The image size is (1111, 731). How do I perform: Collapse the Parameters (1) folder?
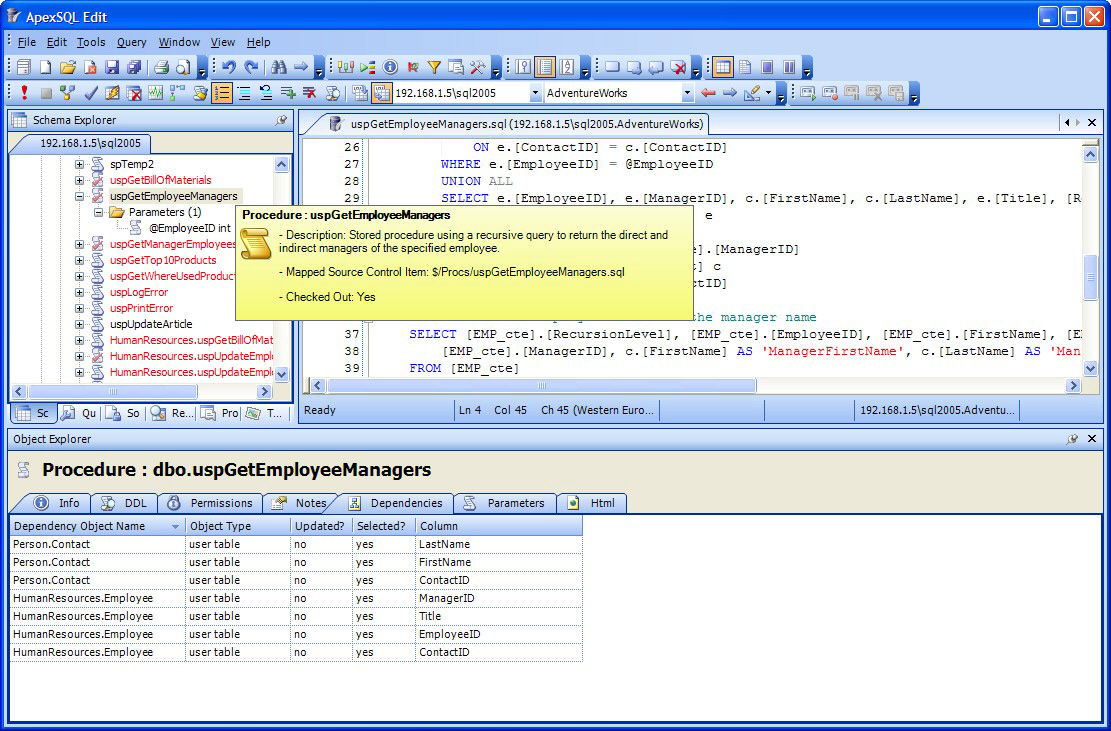98,212
